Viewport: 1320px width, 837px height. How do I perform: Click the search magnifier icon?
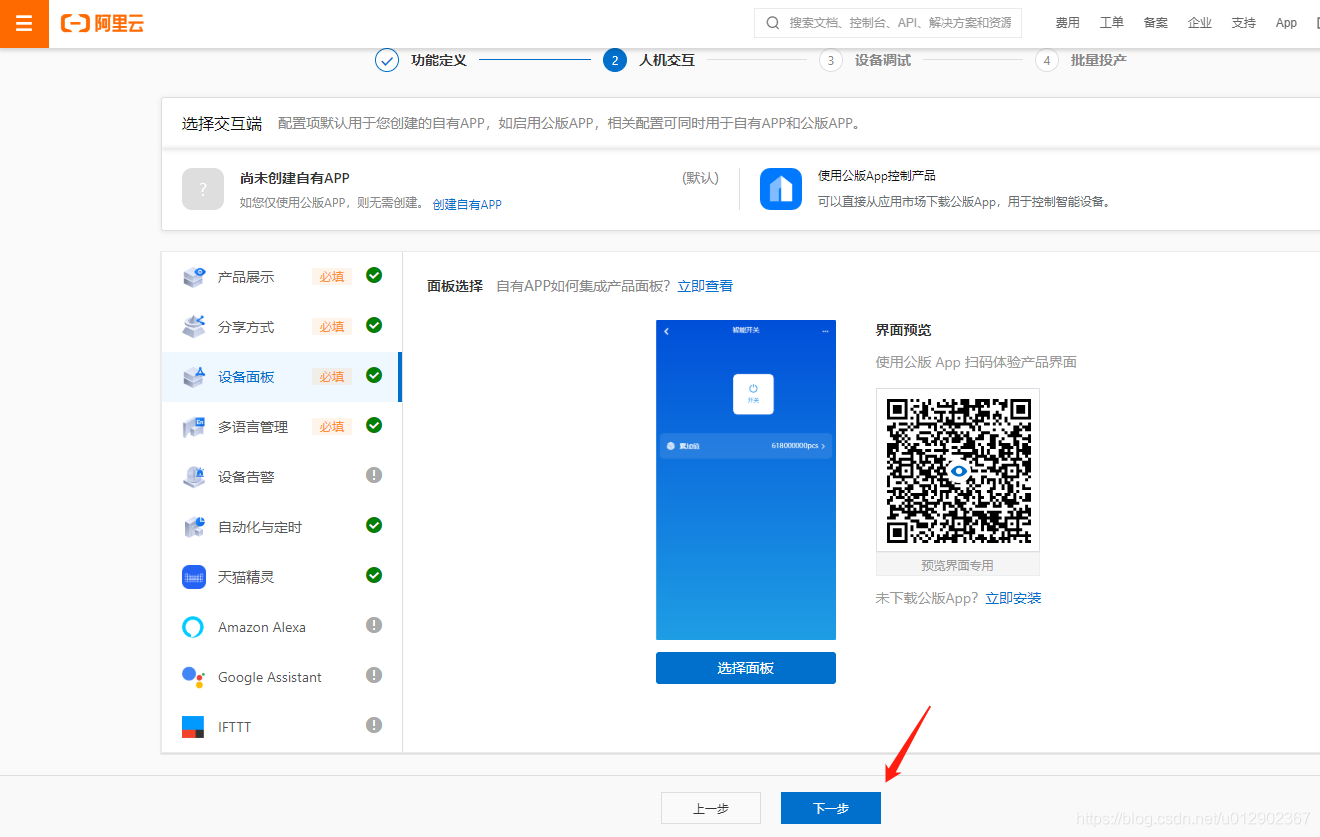coord(773,22)
